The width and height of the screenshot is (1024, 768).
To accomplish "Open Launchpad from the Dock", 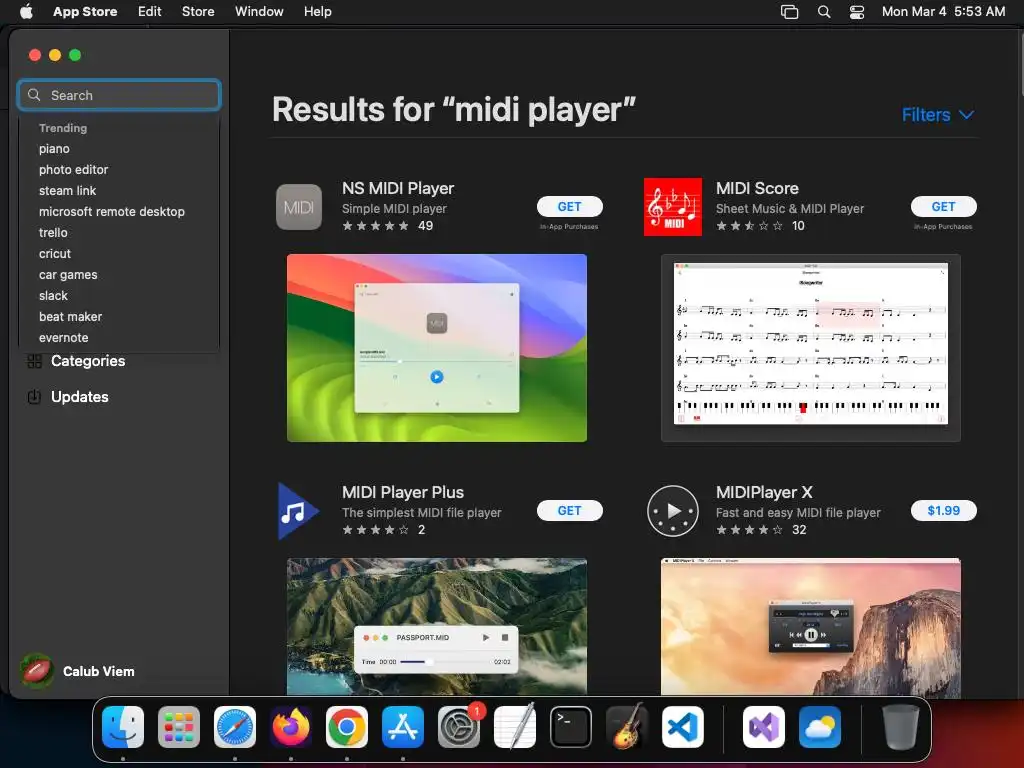I will (x=179, y=727).
